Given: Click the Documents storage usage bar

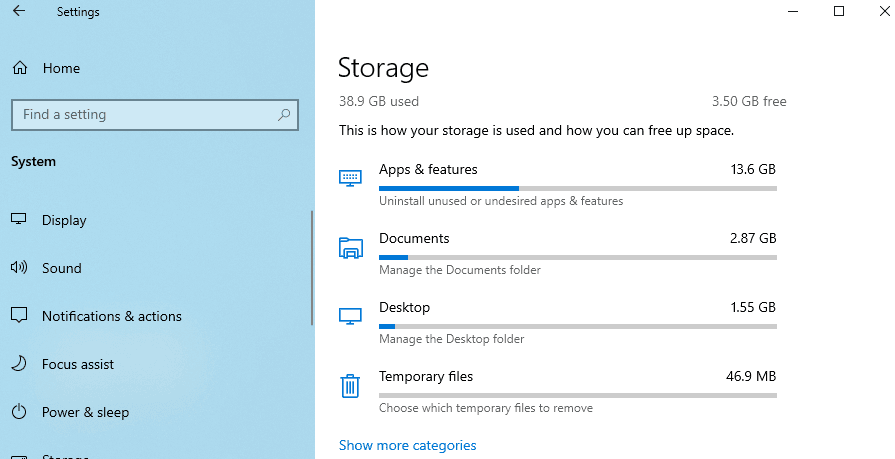Looking at the screenshot, I should click(577, 257).
